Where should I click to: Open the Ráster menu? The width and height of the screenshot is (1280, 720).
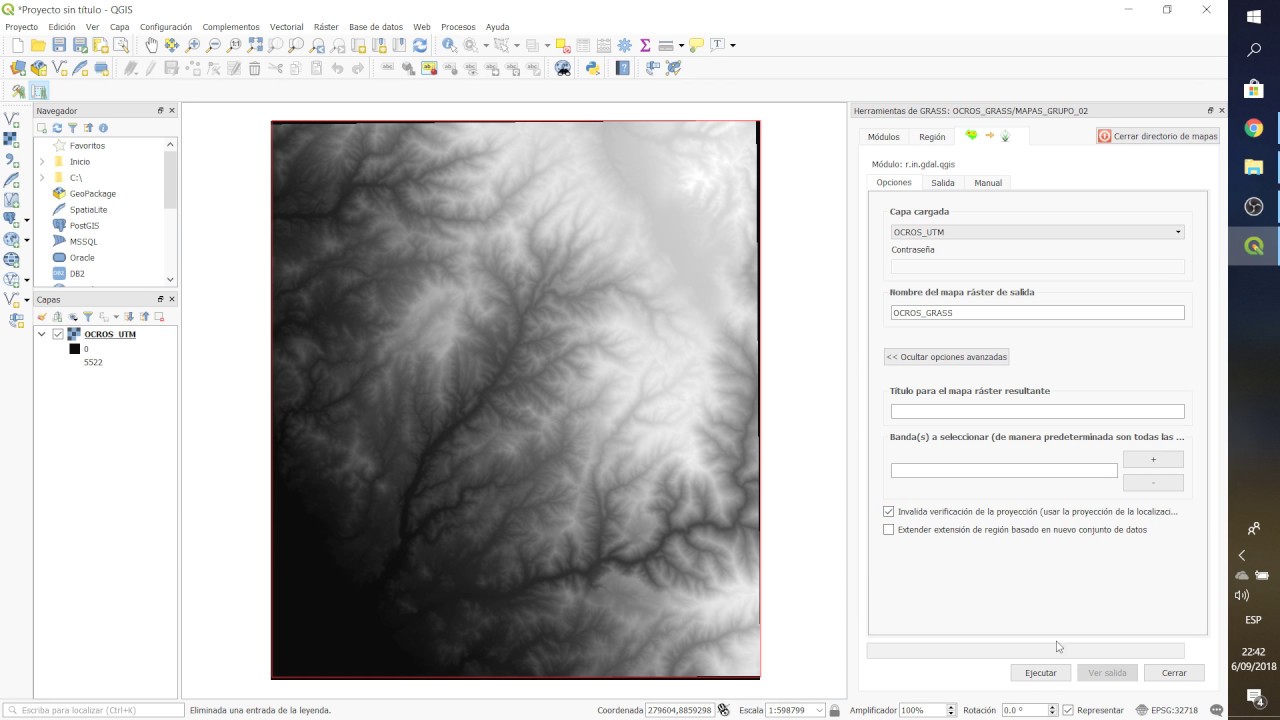pyautogui.click(x=326, y=27)
